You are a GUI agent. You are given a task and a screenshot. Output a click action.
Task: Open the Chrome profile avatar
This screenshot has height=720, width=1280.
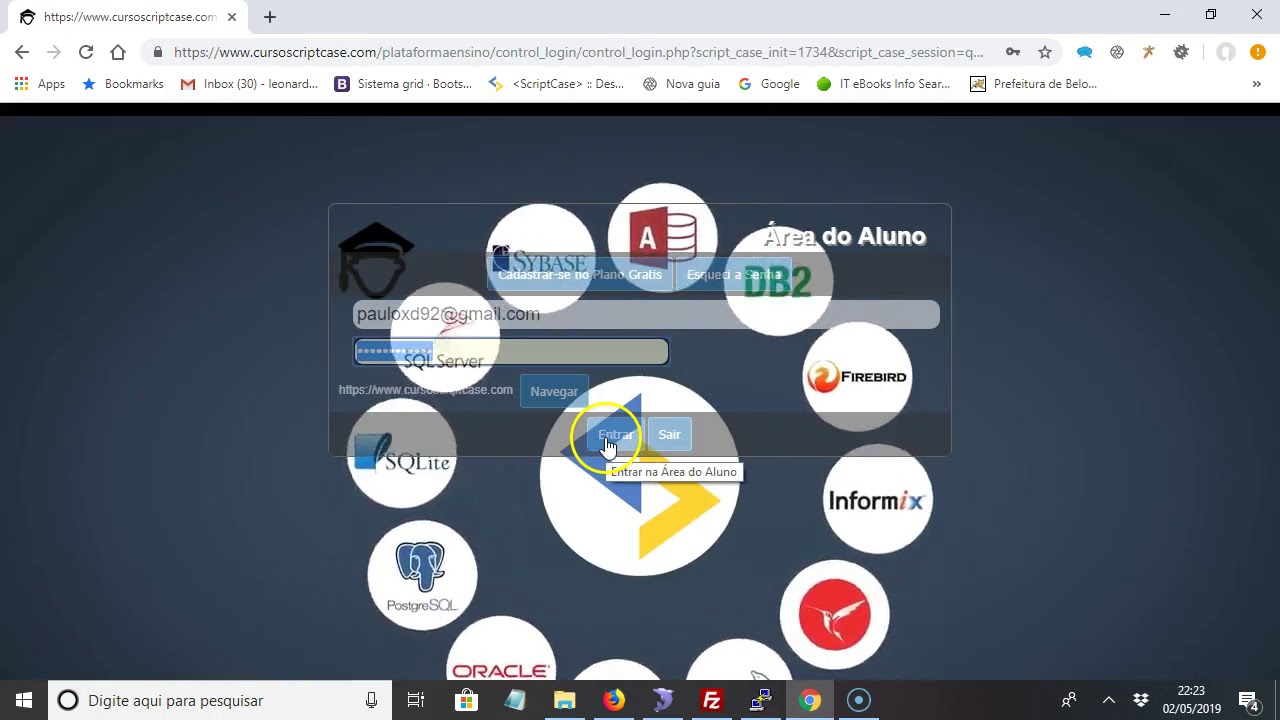1225,52
